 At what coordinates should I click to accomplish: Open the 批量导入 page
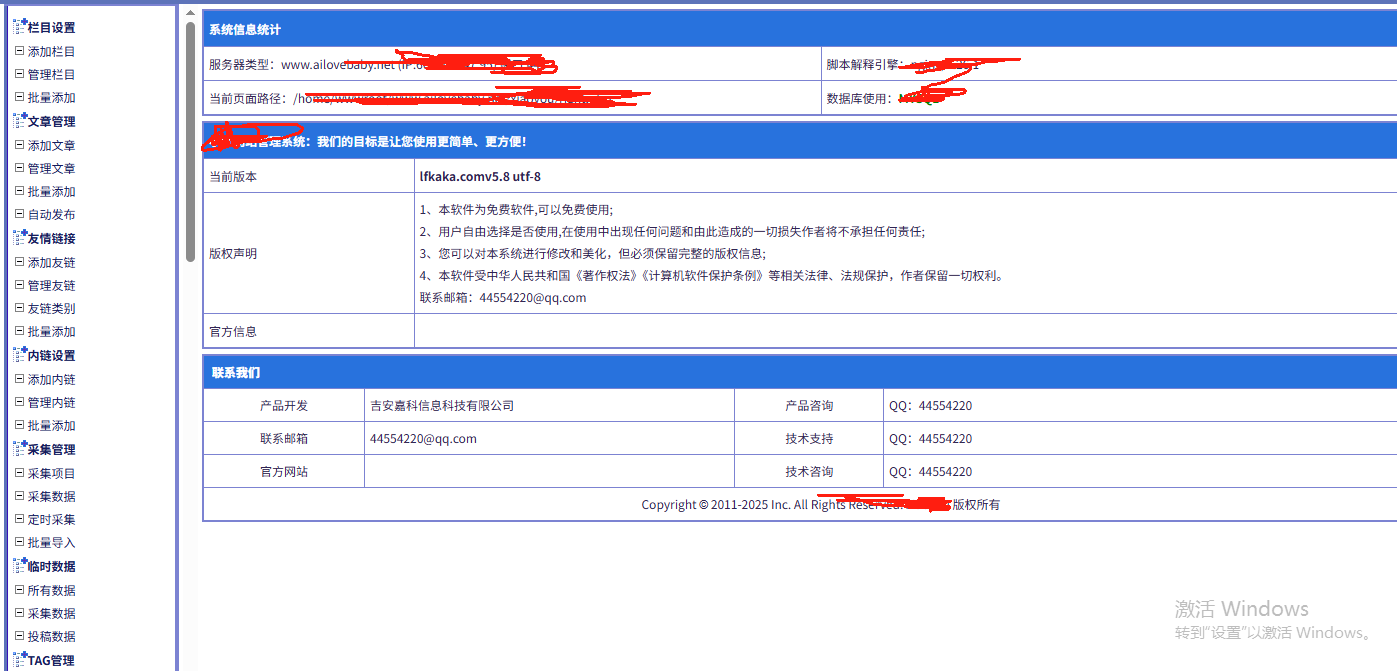(51, 543)
